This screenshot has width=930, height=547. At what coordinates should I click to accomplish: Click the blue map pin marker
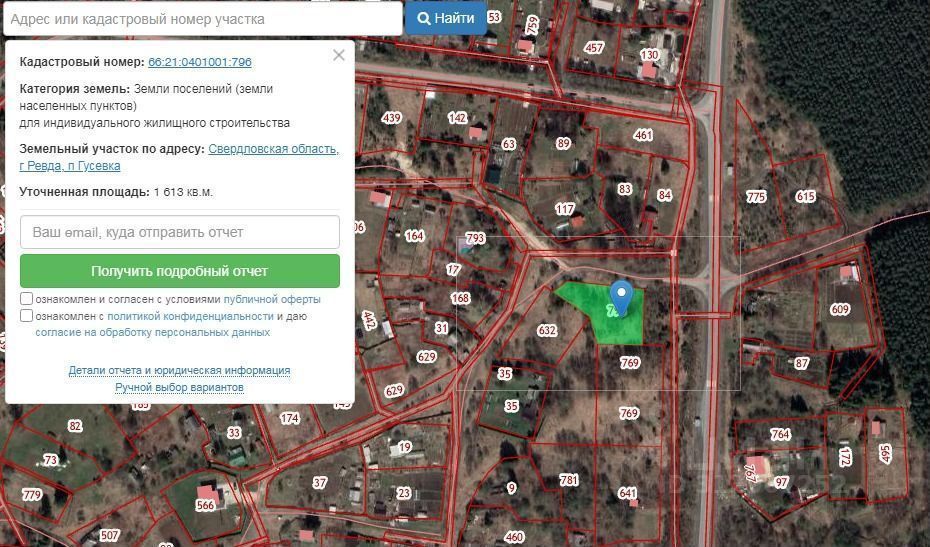click(x=621, y=298)
